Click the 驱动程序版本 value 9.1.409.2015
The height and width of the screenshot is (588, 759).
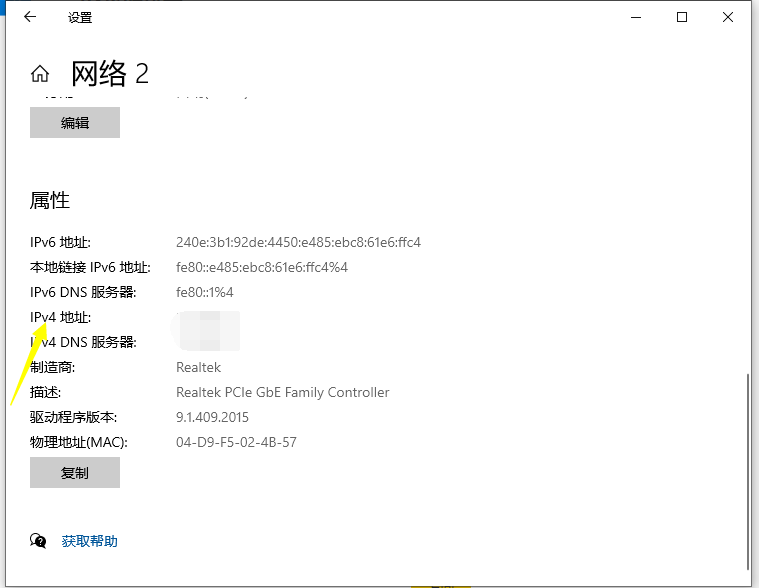212,417
